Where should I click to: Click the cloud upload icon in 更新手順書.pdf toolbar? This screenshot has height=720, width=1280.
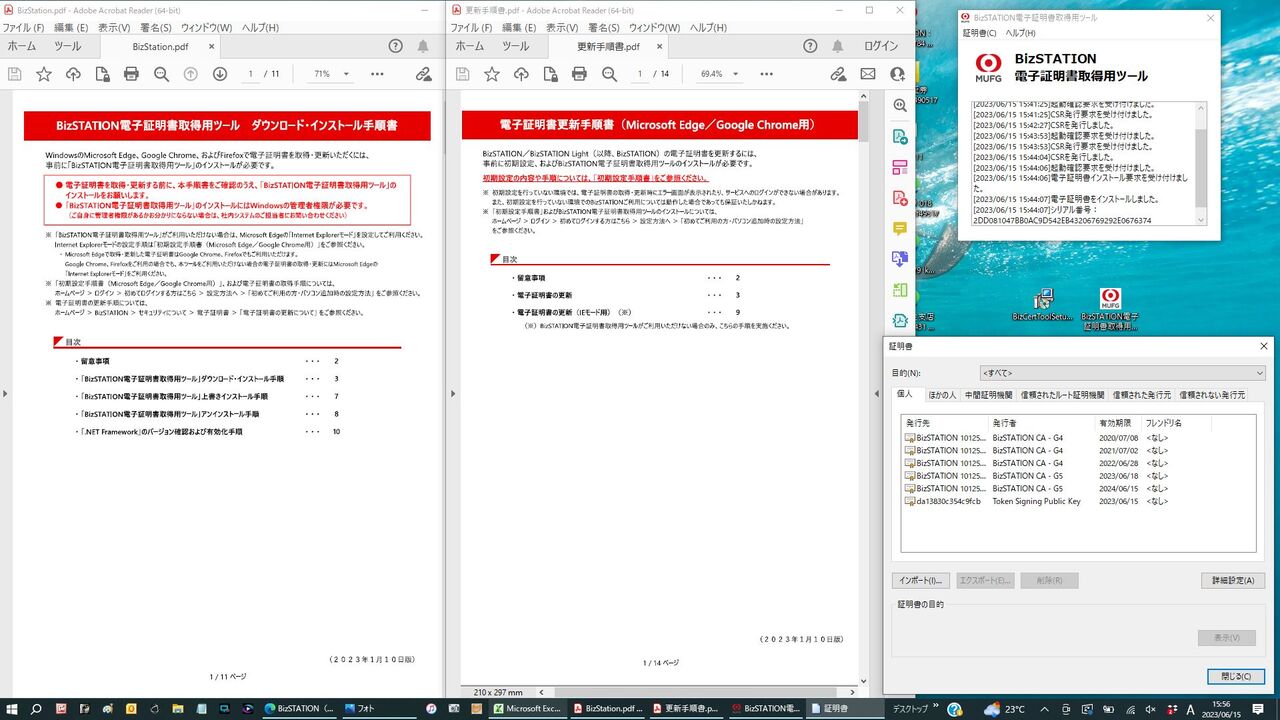(x=521, y=74)
